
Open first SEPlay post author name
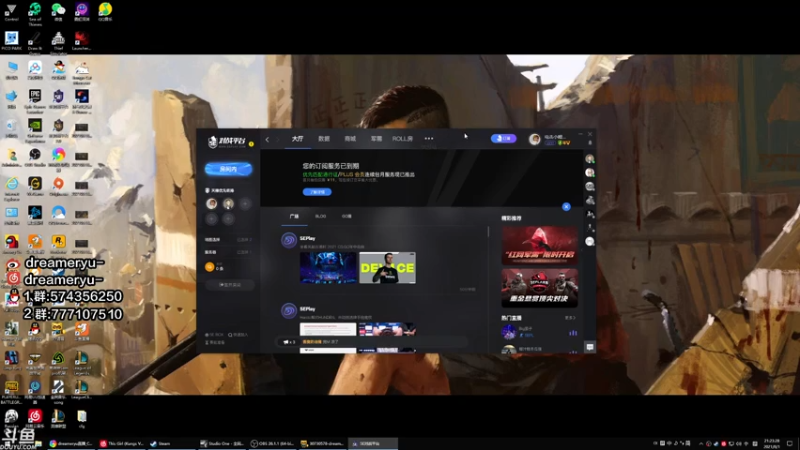[x=308, y=238]
